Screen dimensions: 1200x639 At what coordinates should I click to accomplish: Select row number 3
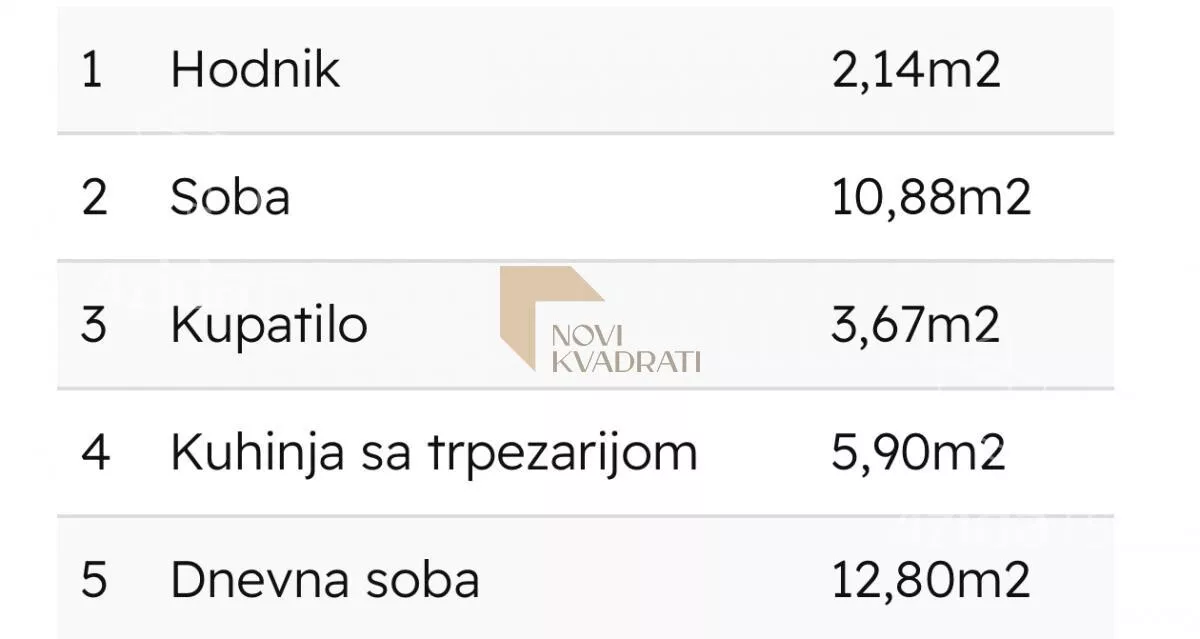pyautogui.click(x=93, y=325)
